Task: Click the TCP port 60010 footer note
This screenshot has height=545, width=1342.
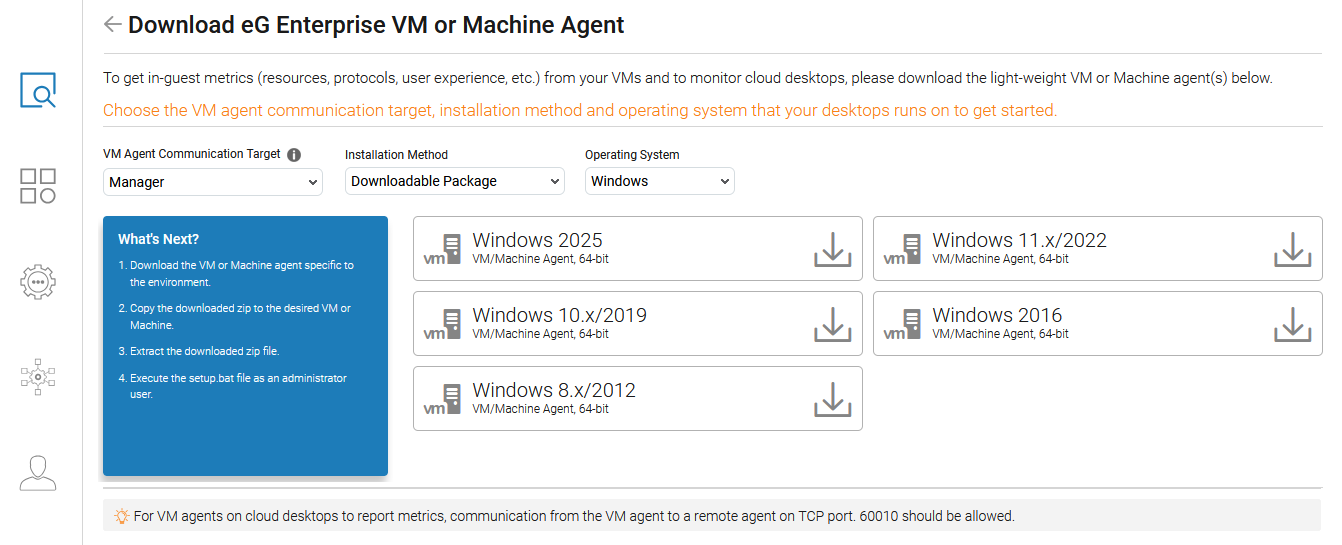Action: click(x=574, y=517)
